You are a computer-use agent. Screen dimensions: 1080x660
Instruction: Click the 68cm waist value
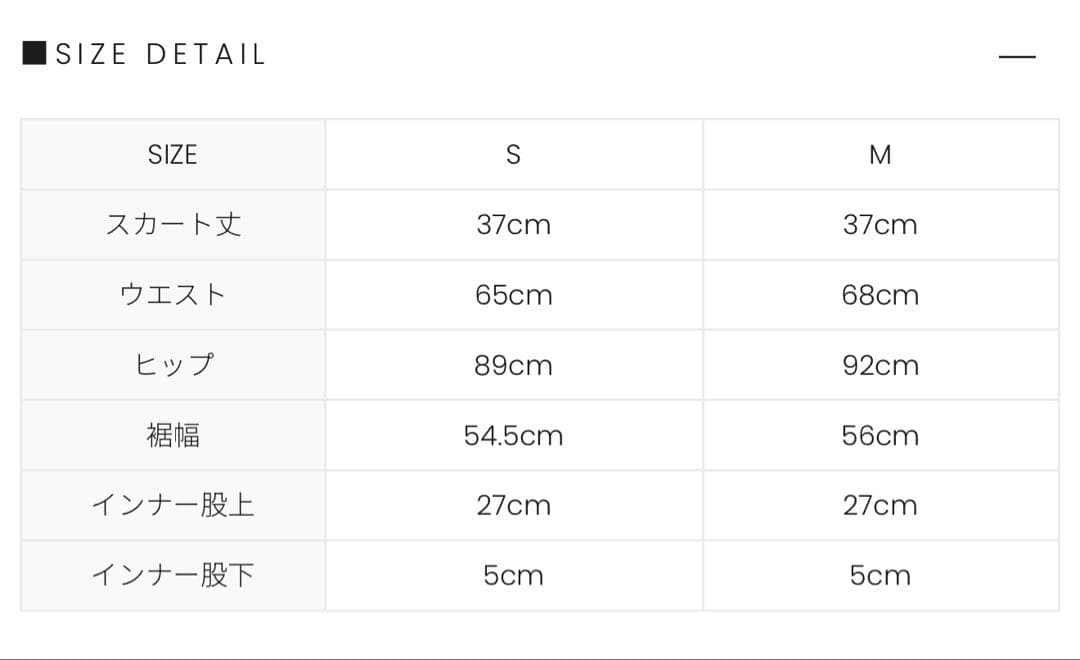[880, 295]
